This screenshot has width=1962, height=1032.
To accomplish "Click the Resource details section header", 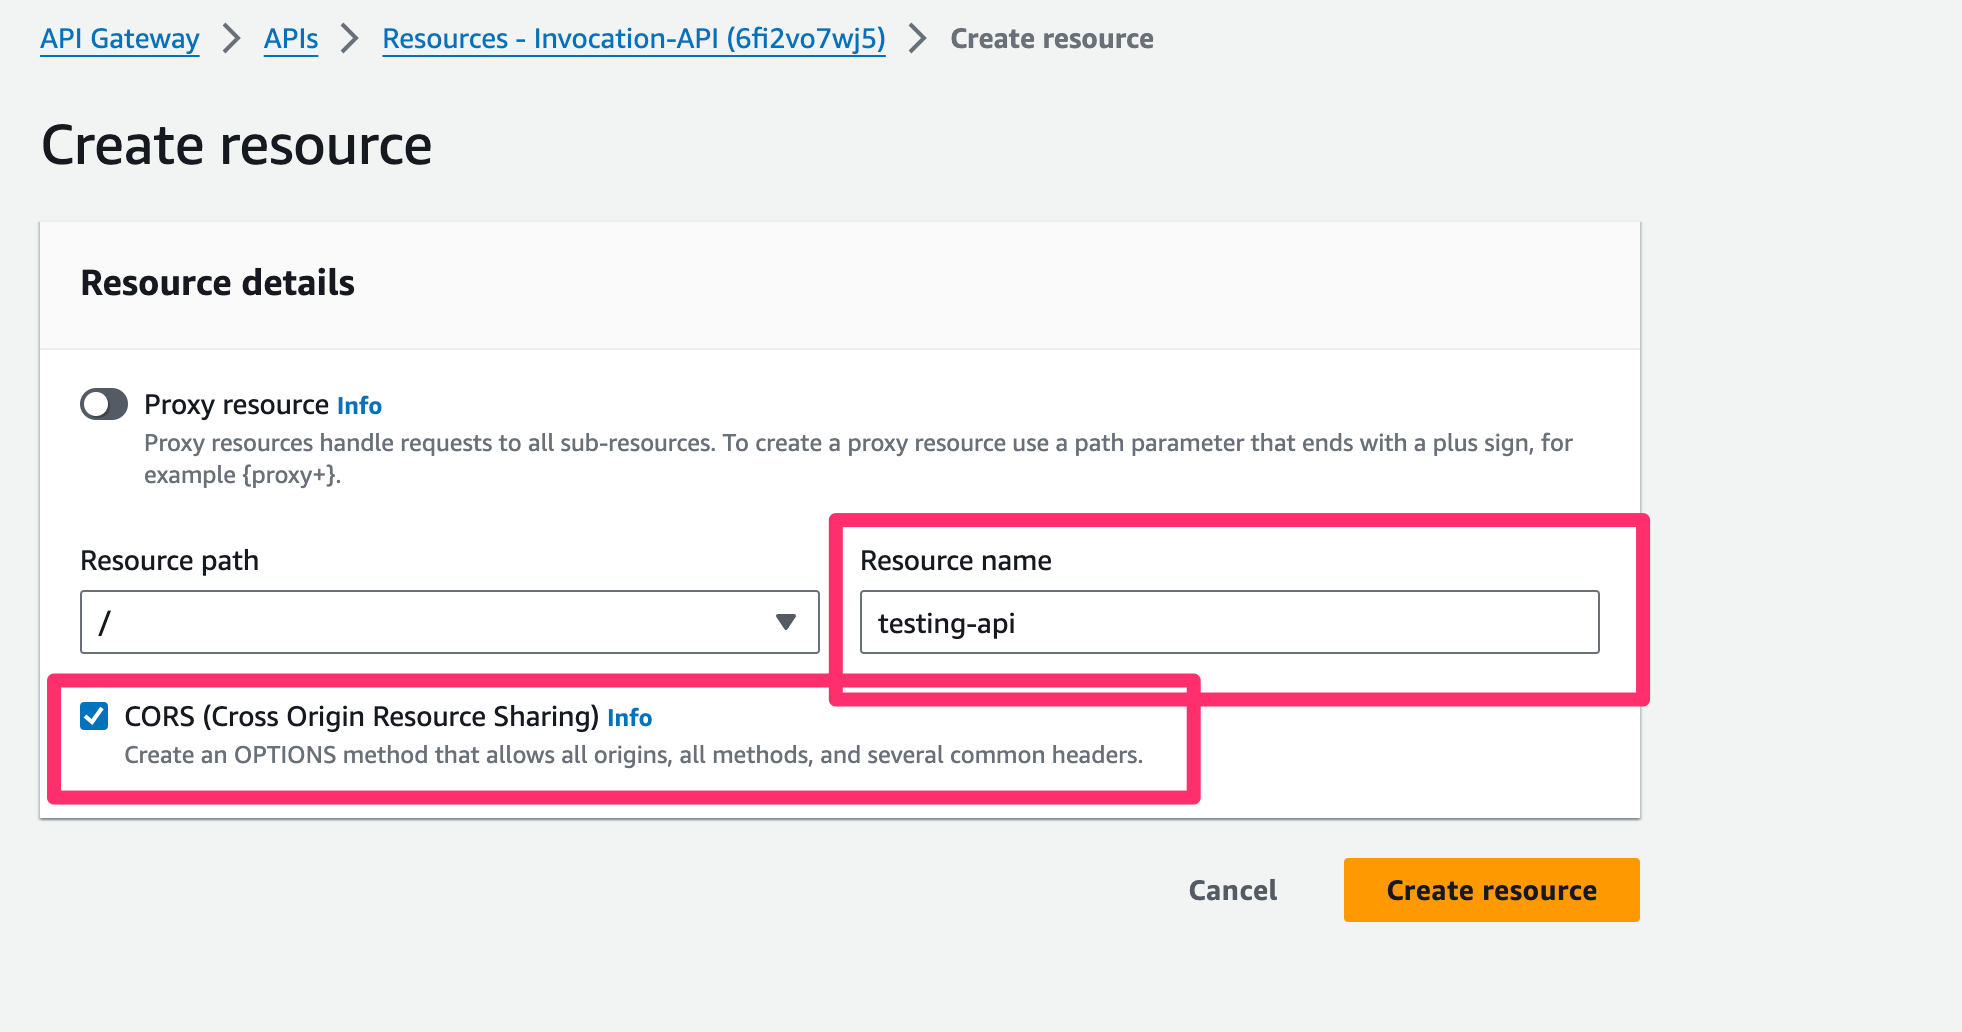I will 218,283.
